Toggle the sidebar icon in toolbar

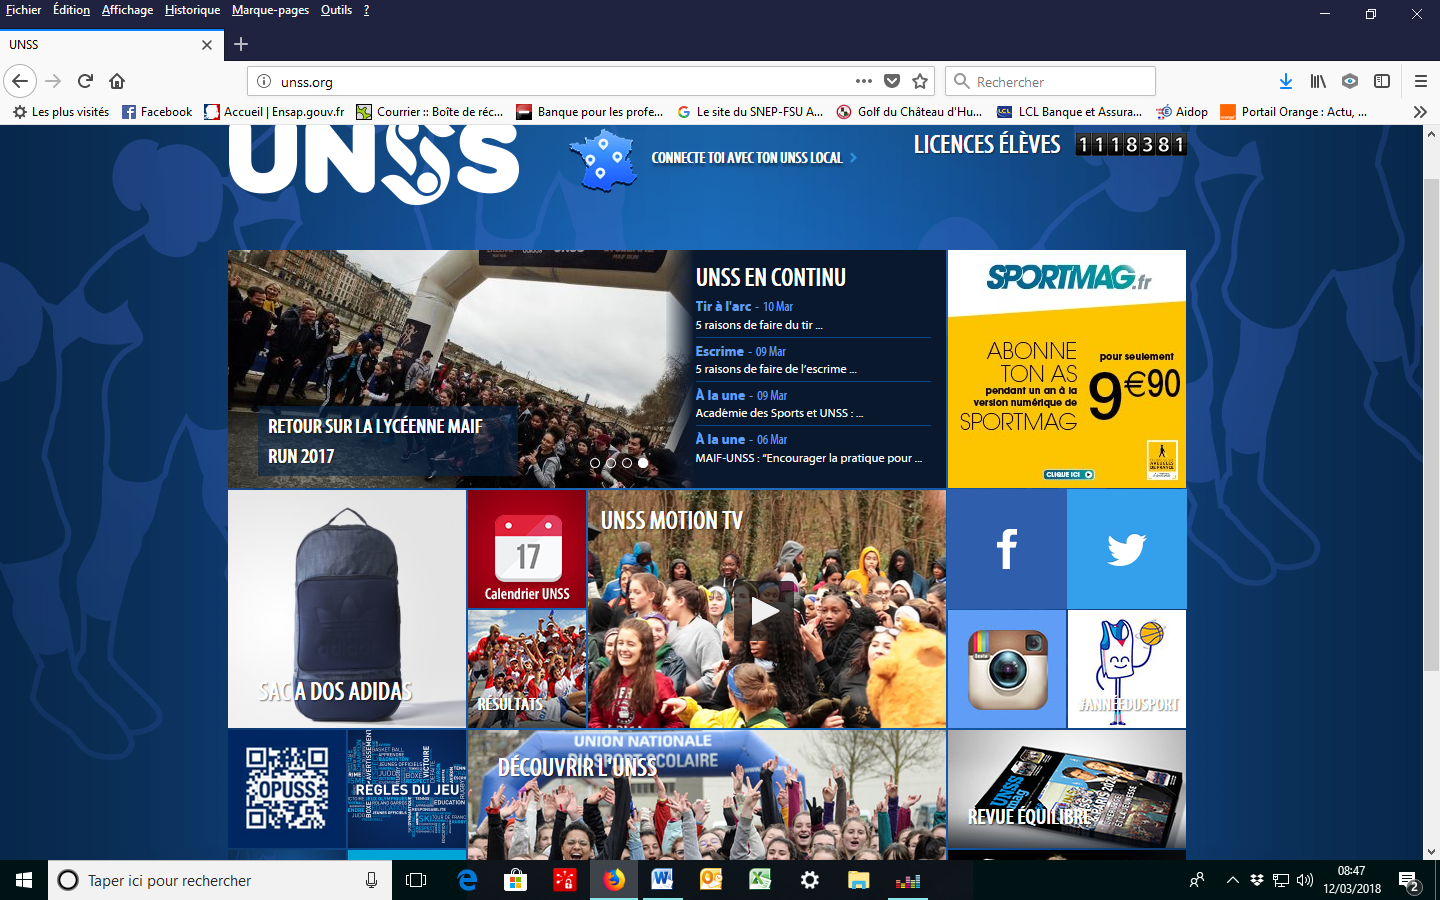coord(1382,81)
